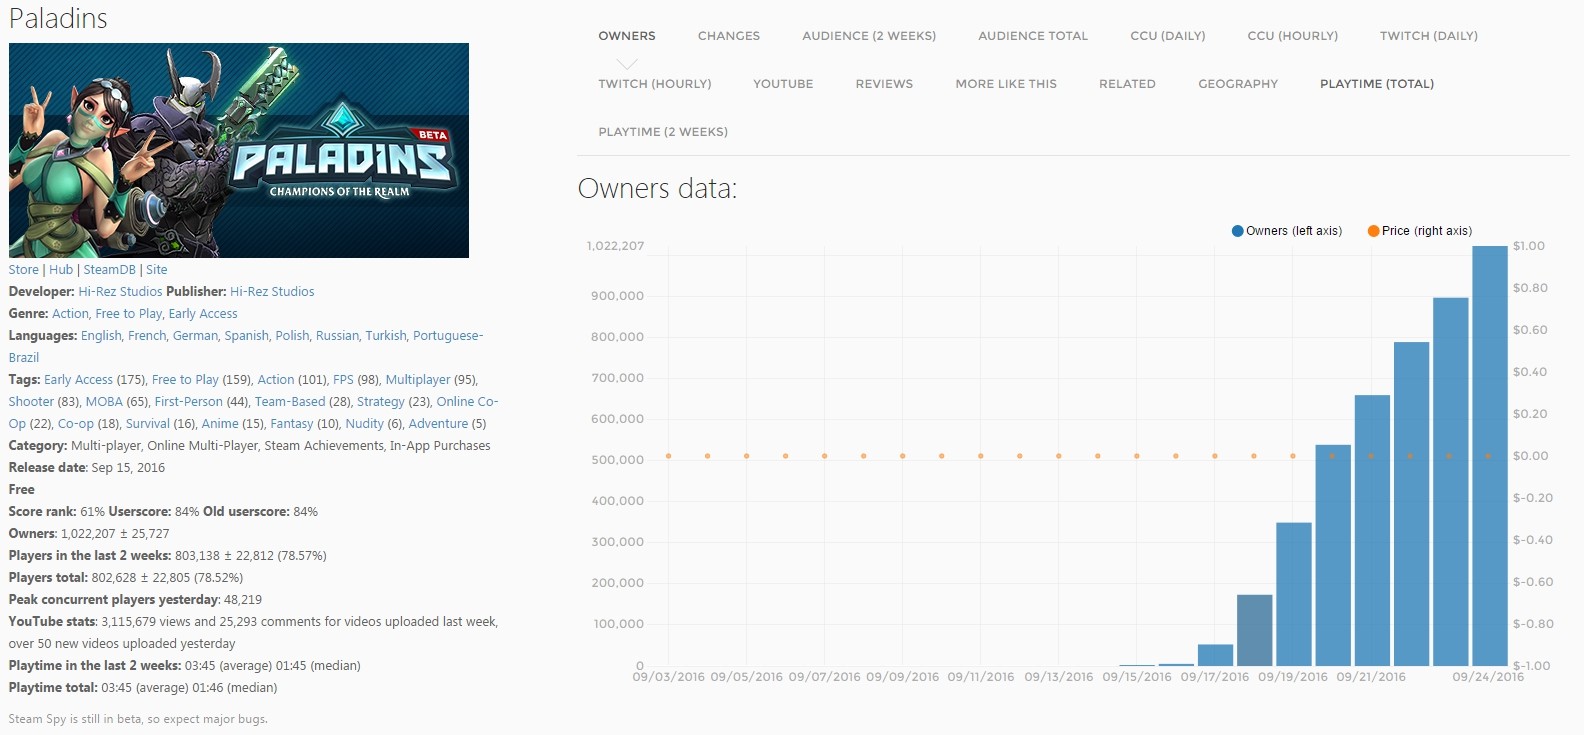Image resolution: width=1584 pixels, height=735 pixels.
Task: Open Audience (2 Weeks) tab
Action: tap(869, 36)
